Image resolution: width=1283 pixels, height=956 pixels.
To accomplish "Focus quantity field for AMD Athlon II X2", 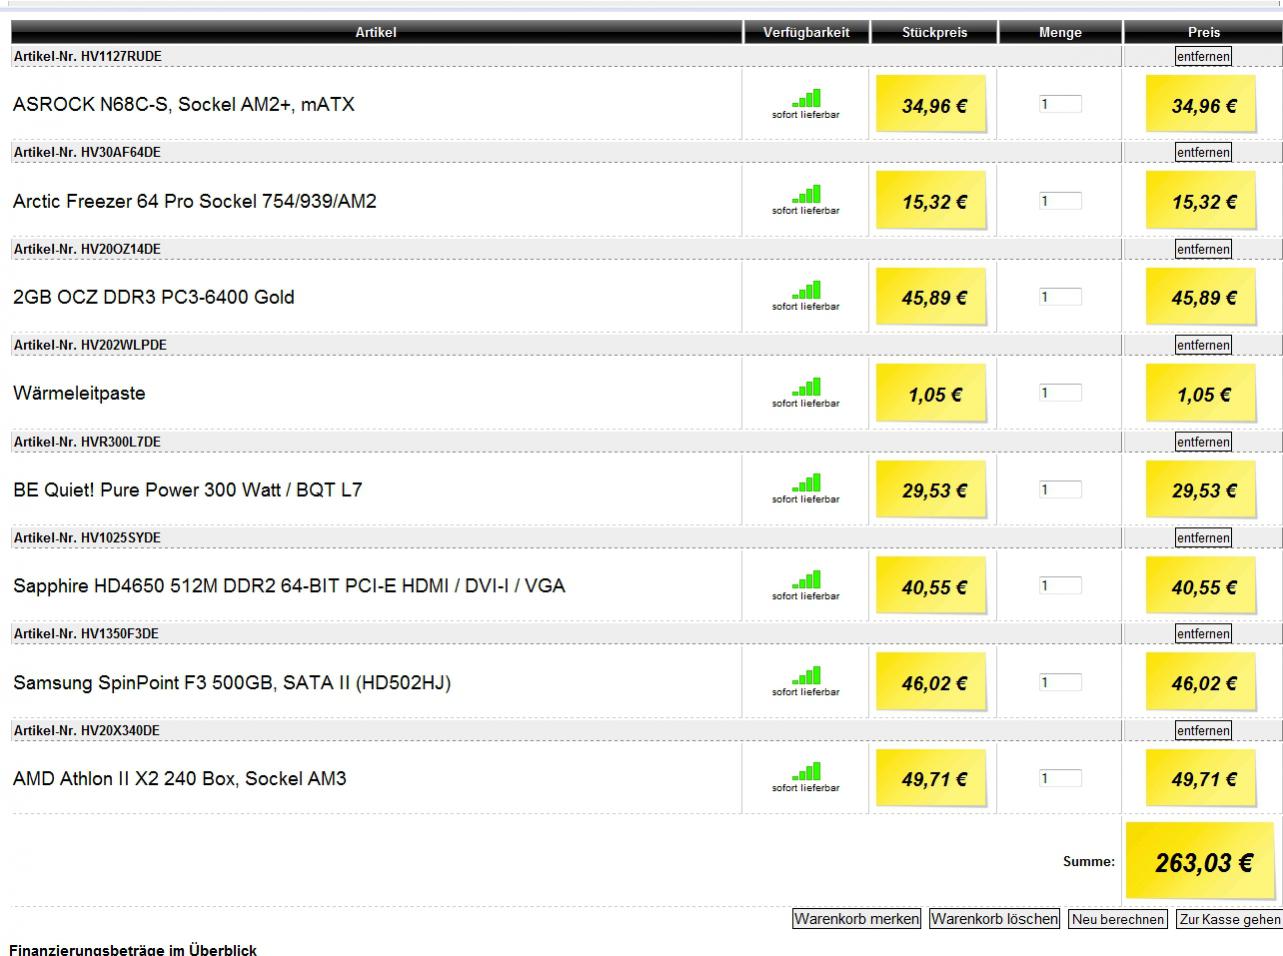I will coord(1060,778).
